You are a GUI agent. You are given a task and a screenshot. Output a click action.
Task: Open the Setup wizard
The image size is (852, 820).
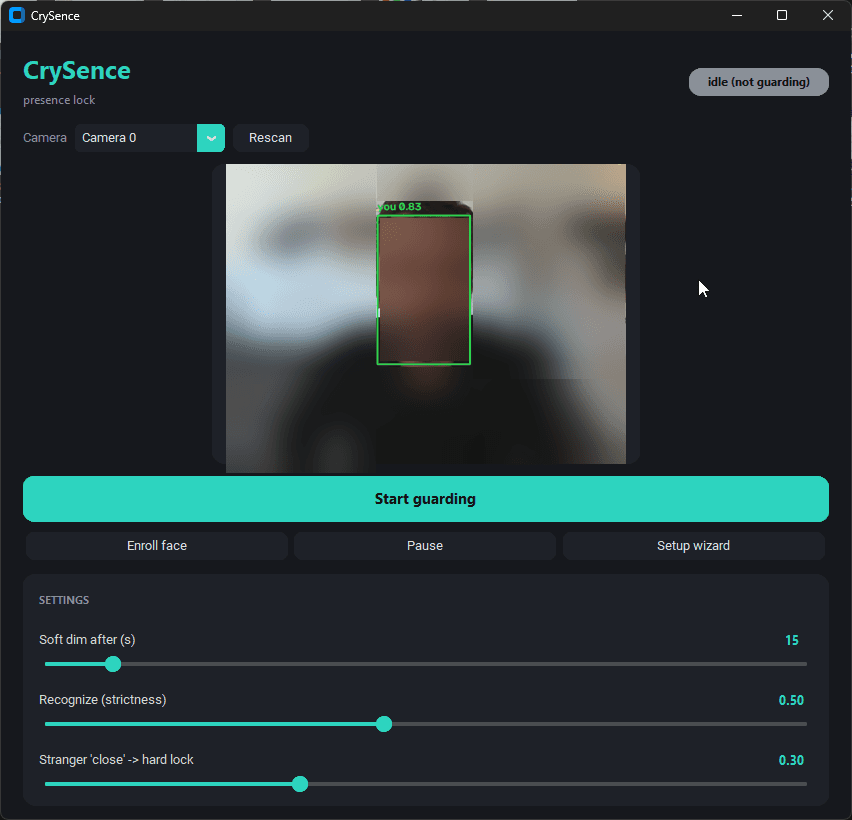click(693, 546)
